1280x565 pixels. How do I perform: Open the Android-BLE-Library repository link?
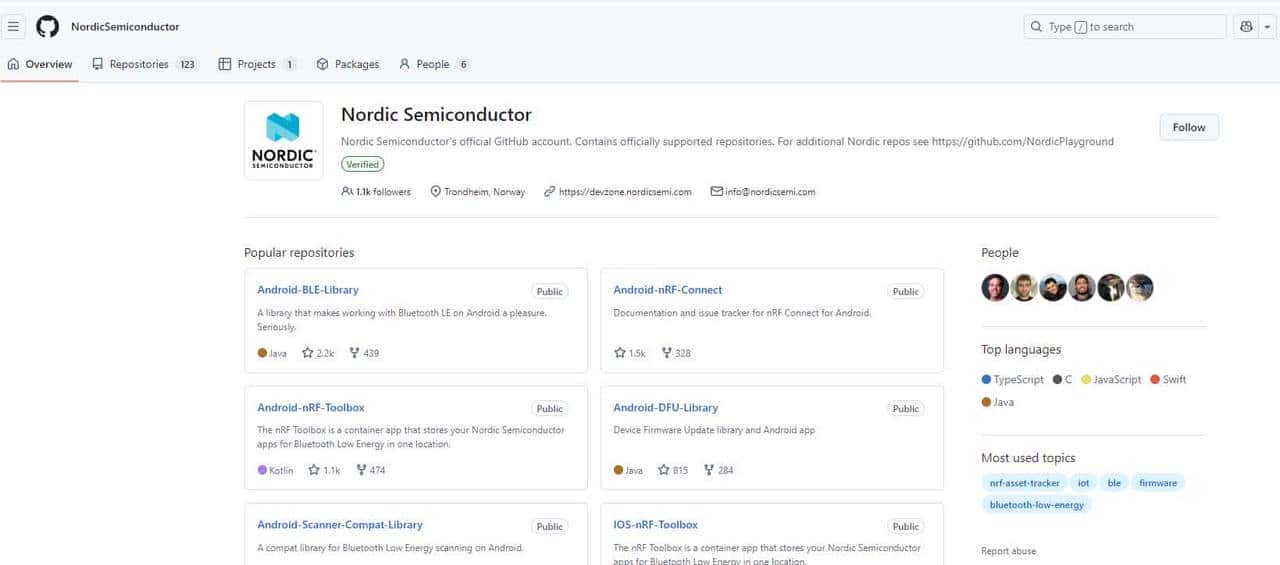click(308, 290)
